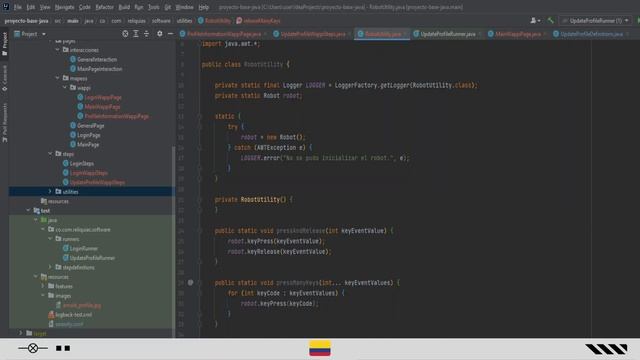The width and height of the screenshot is (640, 360).
Task: Open the Help menu
Action: tap(203, 7)
